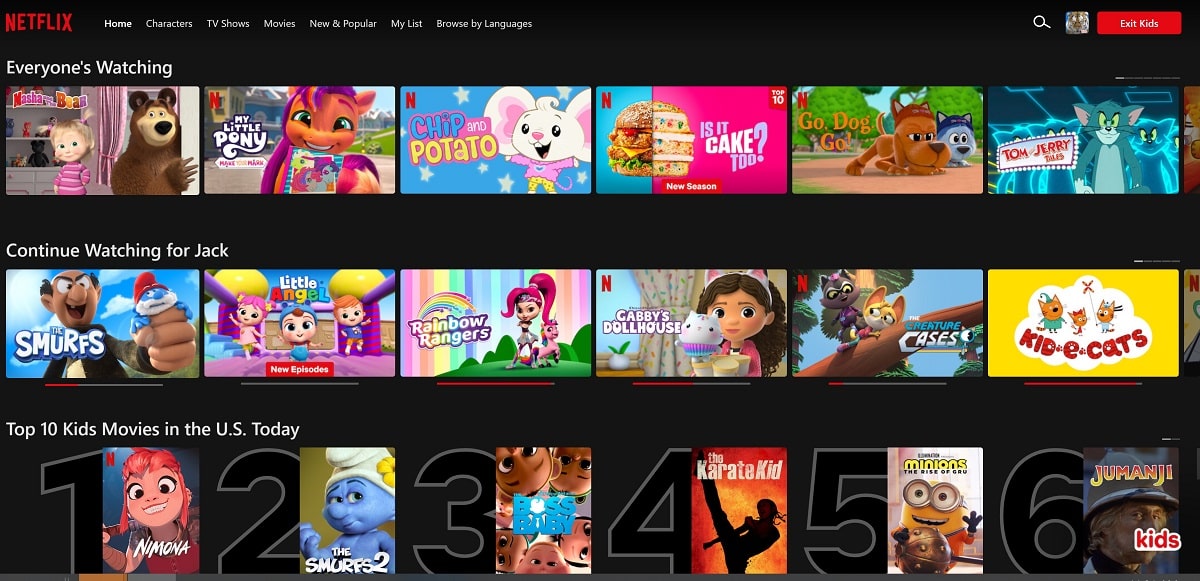The image size is (1200, 581).
Task: Open Top 10 Kids Movies row title
Action: click(153, 429)
